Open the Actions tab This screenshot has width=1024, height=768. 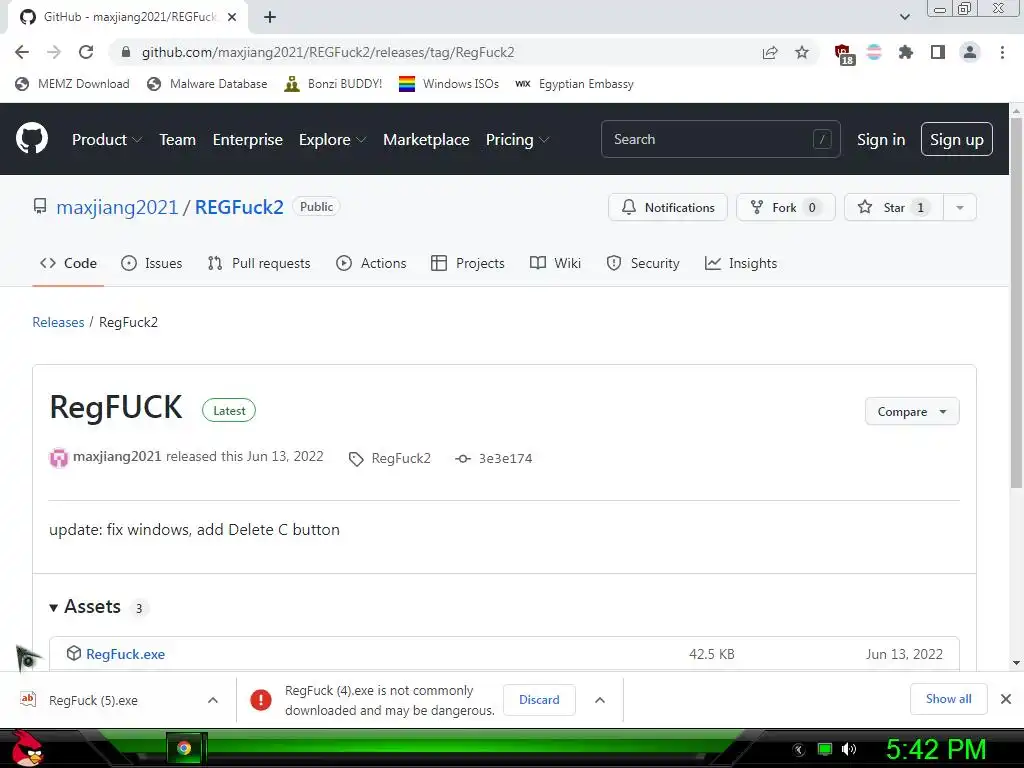pyautogui.click(x=371, y=263)
